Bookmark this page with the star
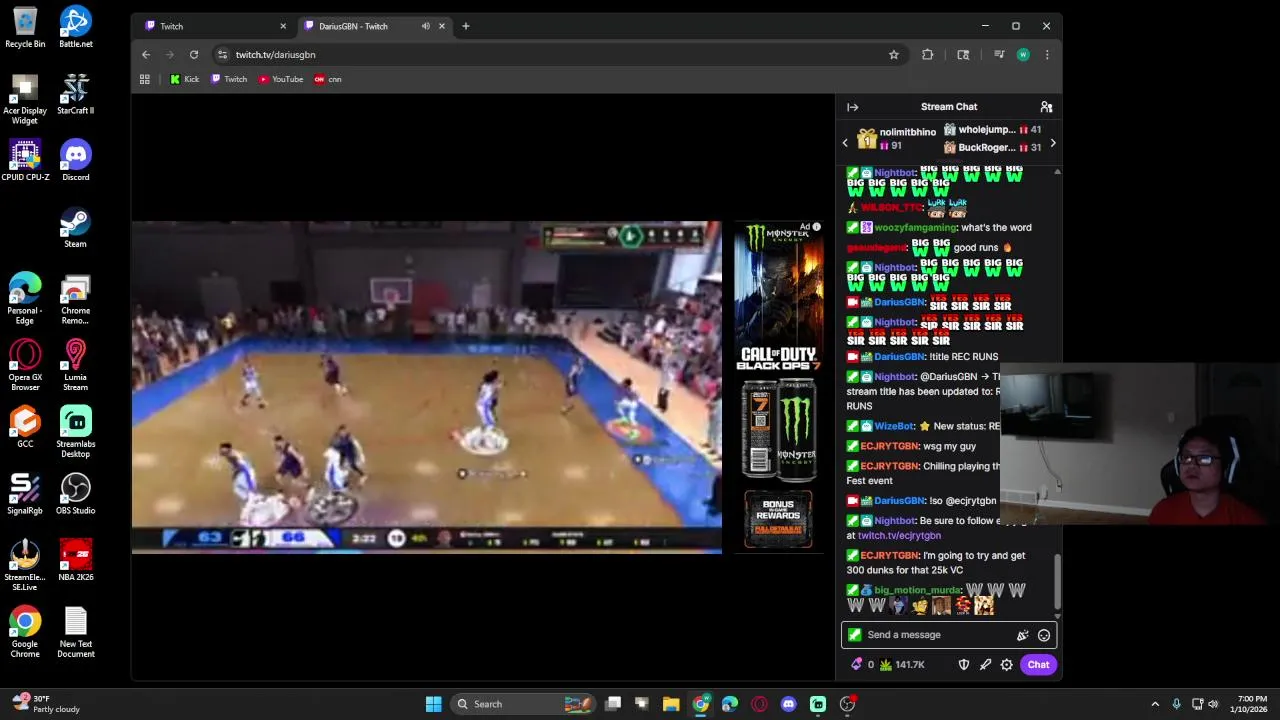This screenshot has height=720, width=1280. (x=894, y=55)
